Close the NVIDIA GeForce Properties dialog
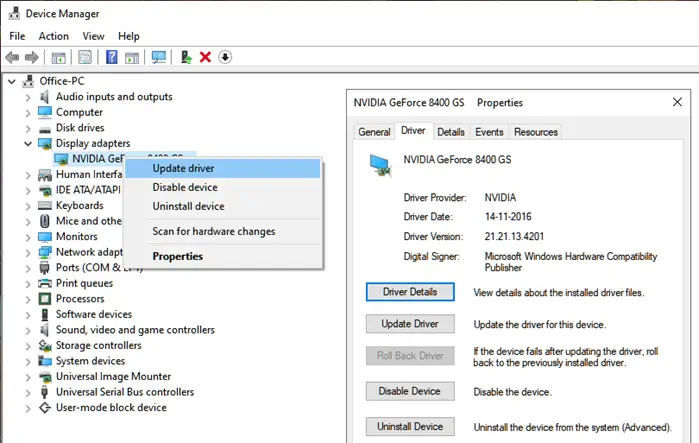Screen dimensions: 699x443 point(677,102)
